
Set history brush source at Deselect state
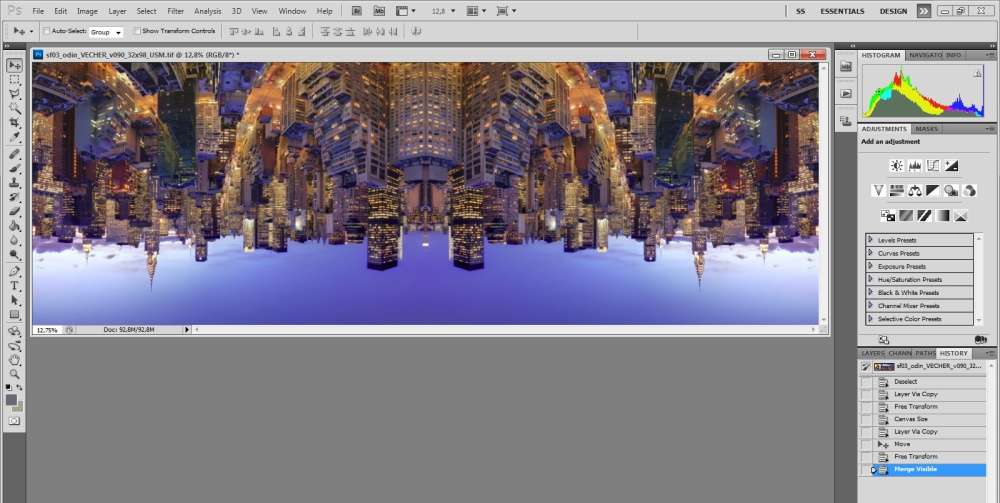[x=866, y=382]
